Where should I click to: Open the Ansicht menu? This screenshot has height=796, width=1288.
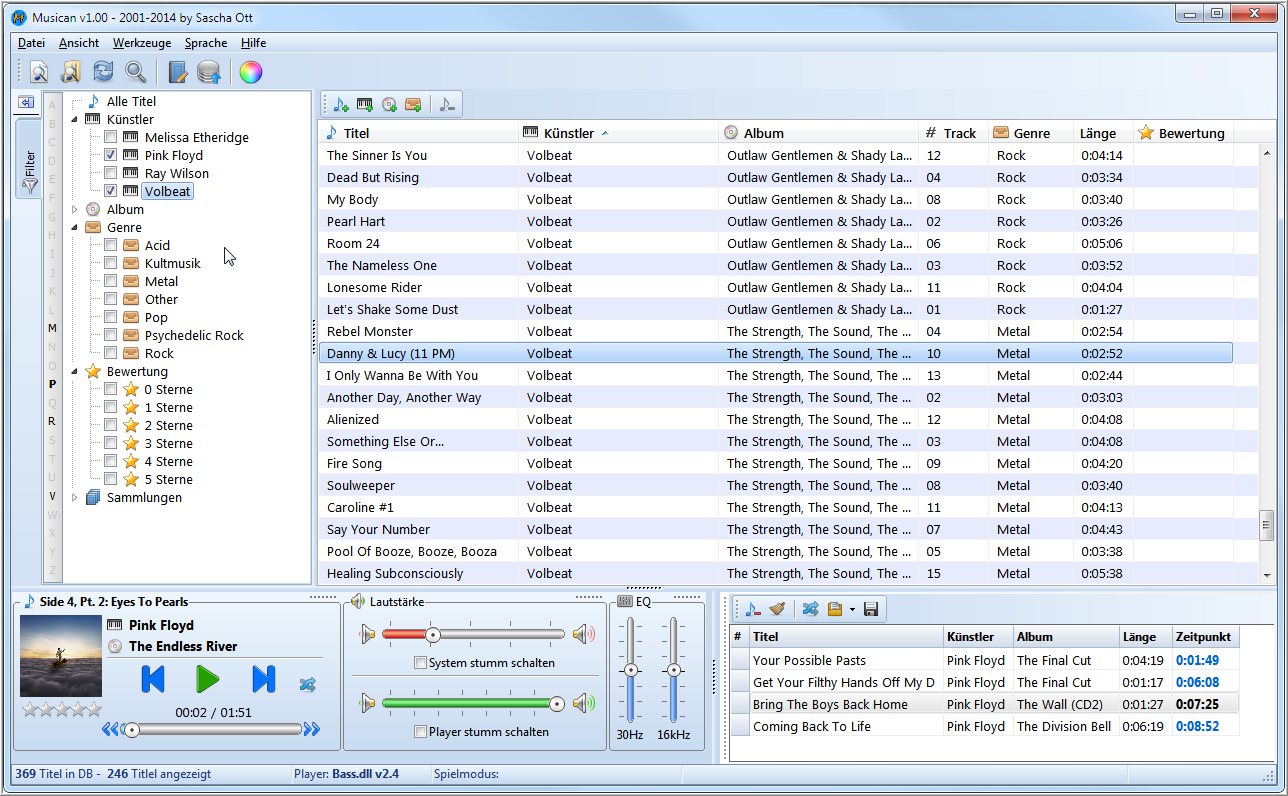(79, 43)
